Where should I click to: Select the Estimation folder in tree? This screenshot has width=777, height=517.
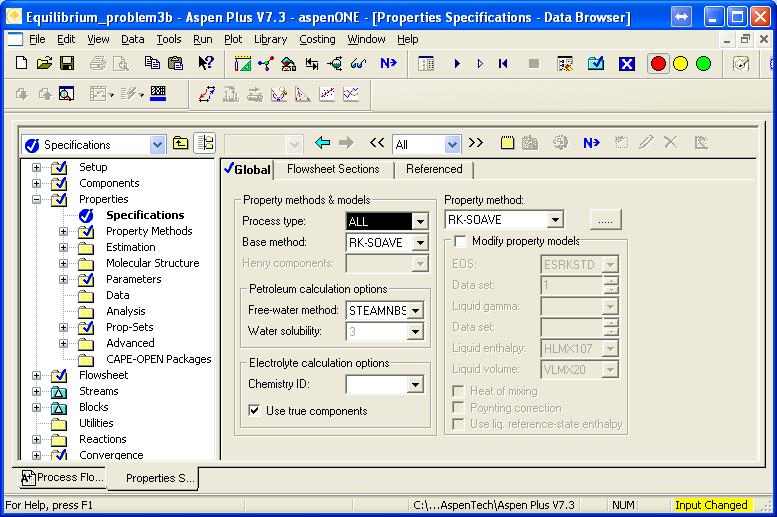(x=130, y=247)
